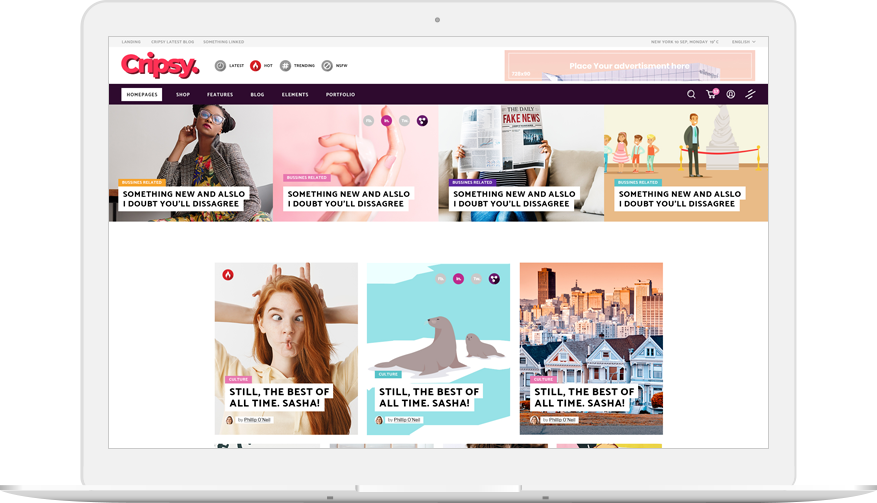Click the advertisement banner placeholder
The image size is (877, 503).
630,66
